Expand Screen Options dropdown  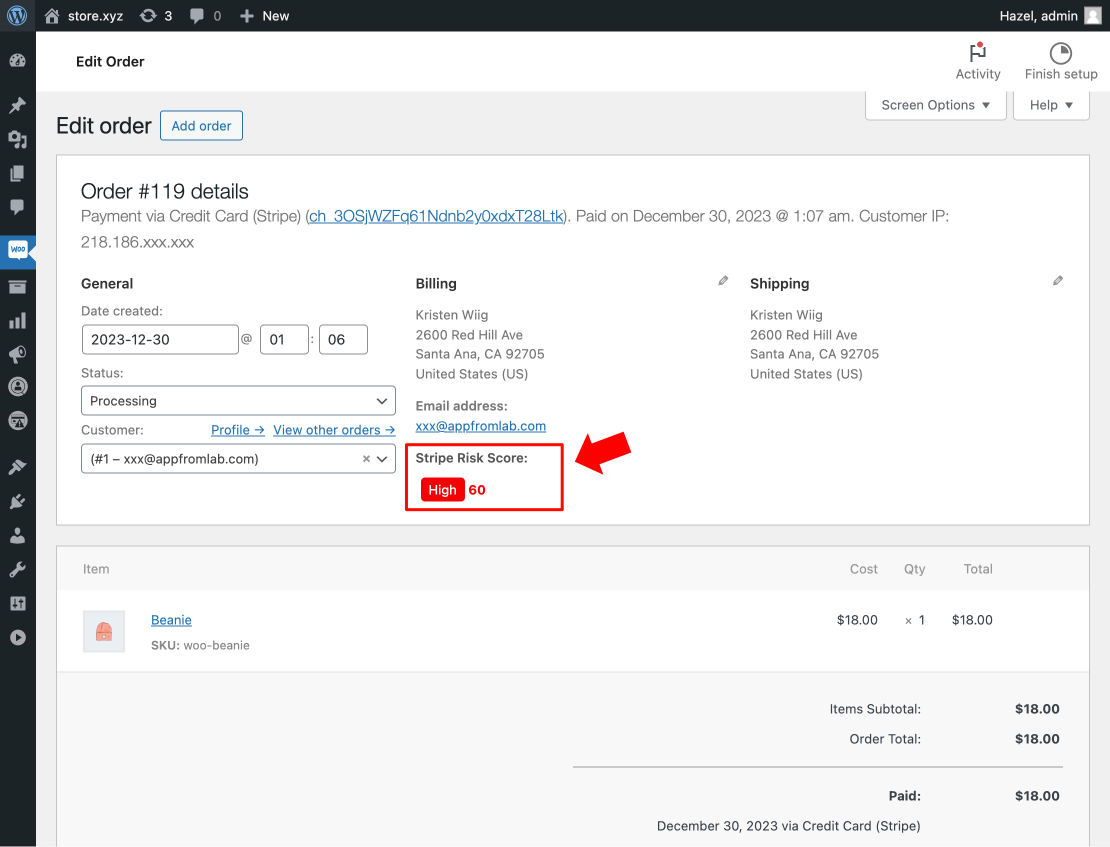point(935,105)
